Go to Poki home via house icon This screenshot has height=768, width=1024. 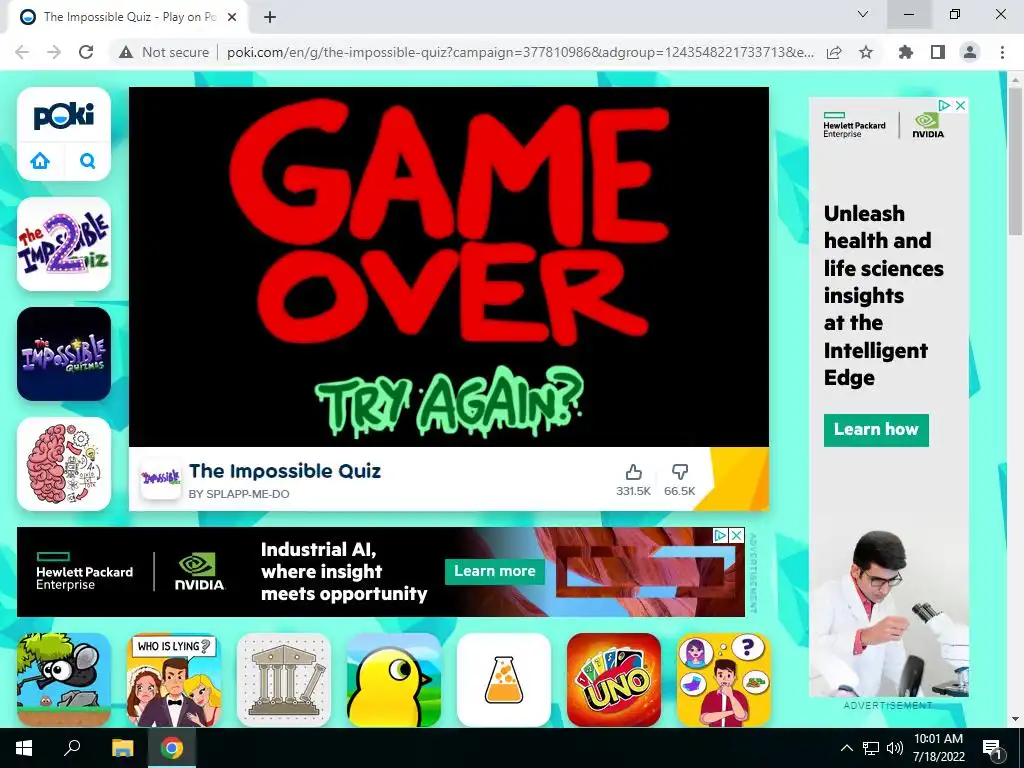(x=40, y=161)
